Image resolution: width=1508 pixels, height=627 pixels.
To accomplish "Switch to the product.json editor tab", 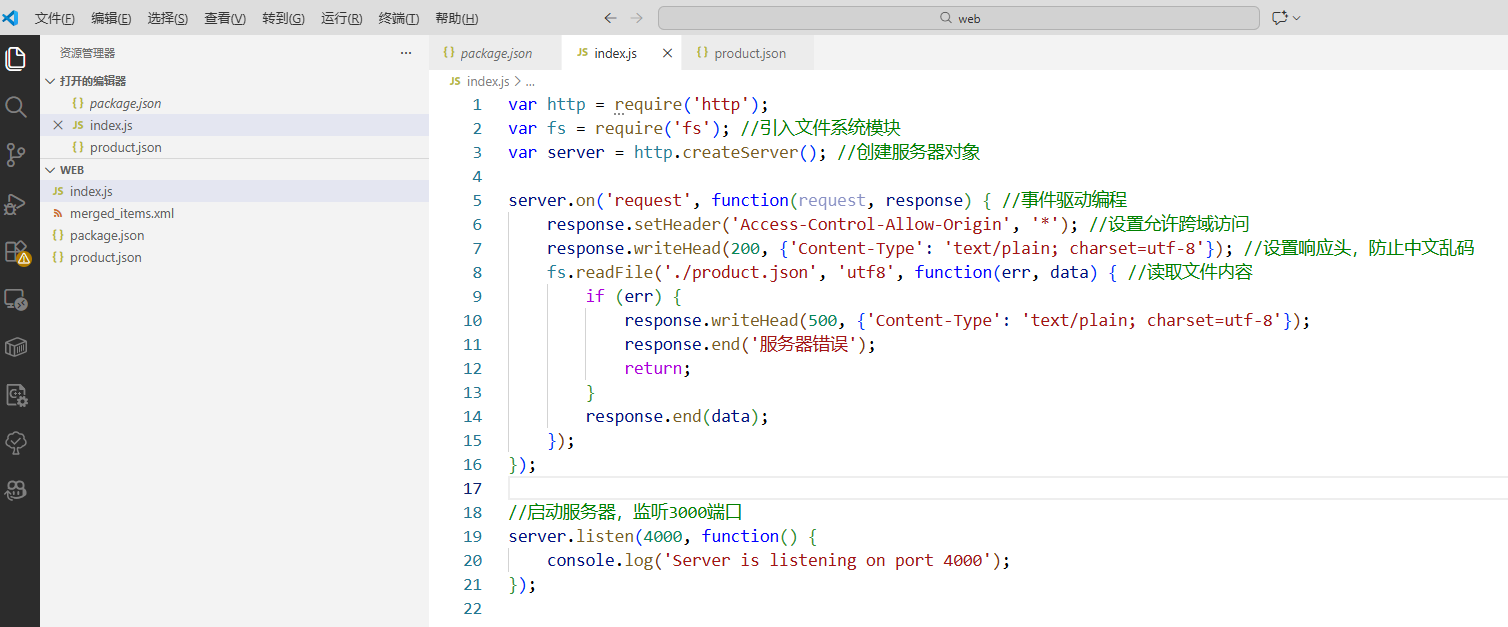I will pos(749,53).
